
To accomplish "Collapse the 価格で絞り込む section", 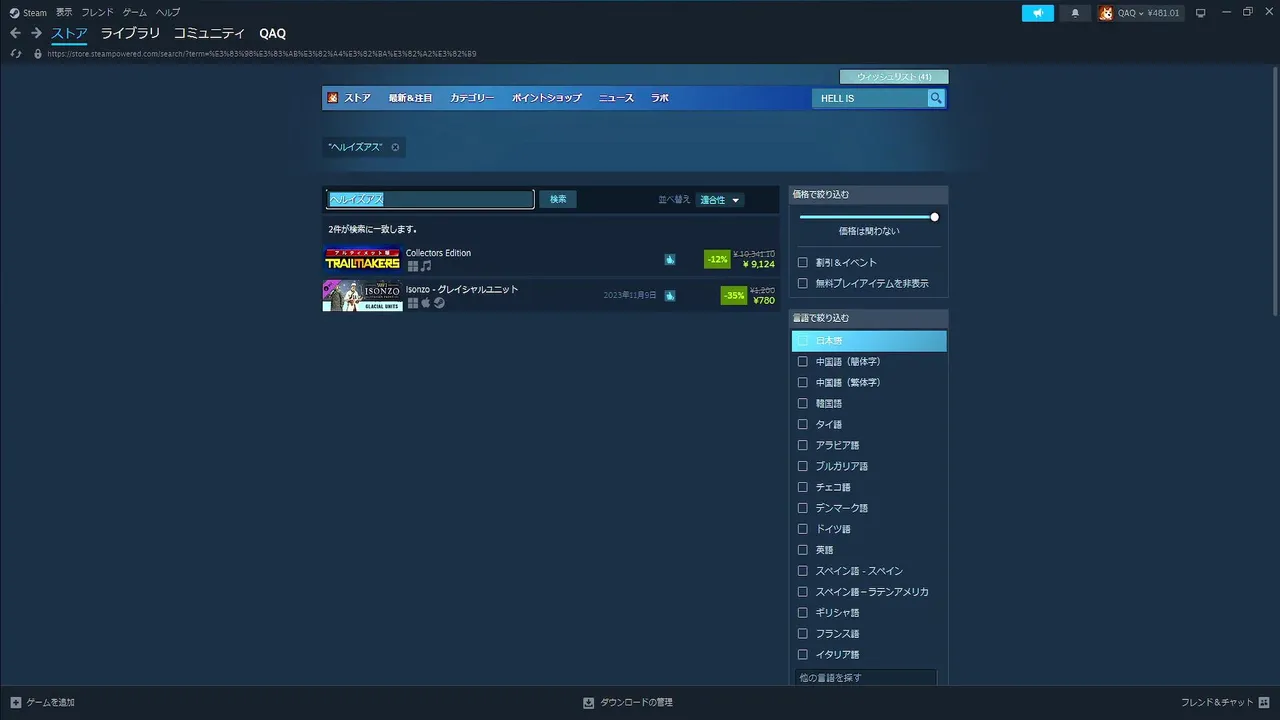I will coord(868,194).
